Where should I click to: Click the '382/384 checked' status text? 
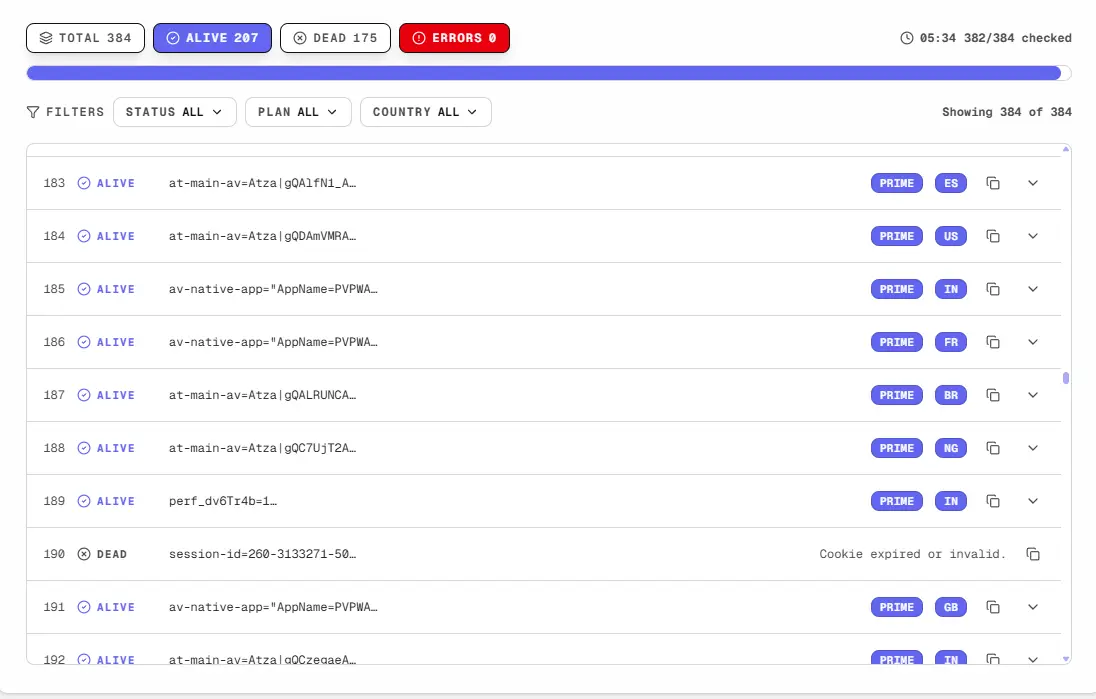pos(1018,38)
